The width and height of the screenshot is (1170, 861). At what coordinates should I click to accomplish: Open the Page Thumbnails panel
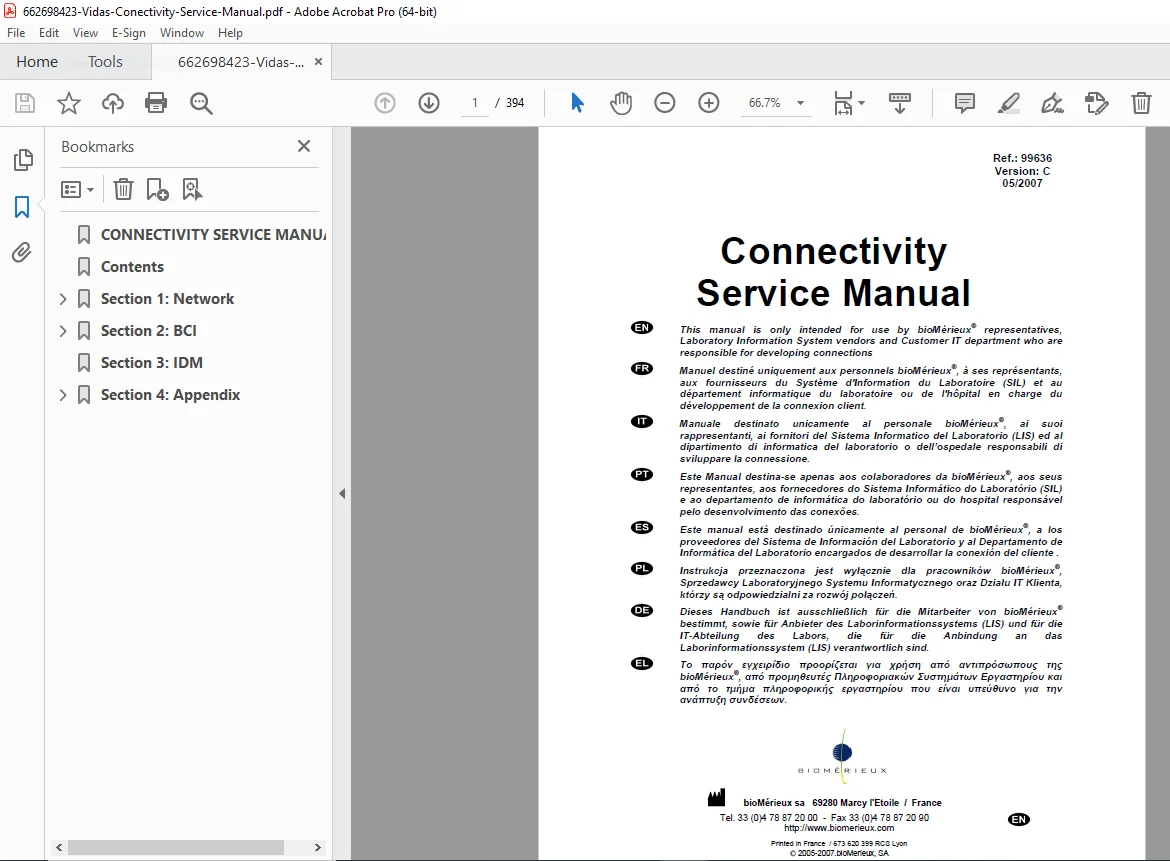pyautogui.click(x=23, y=160)
